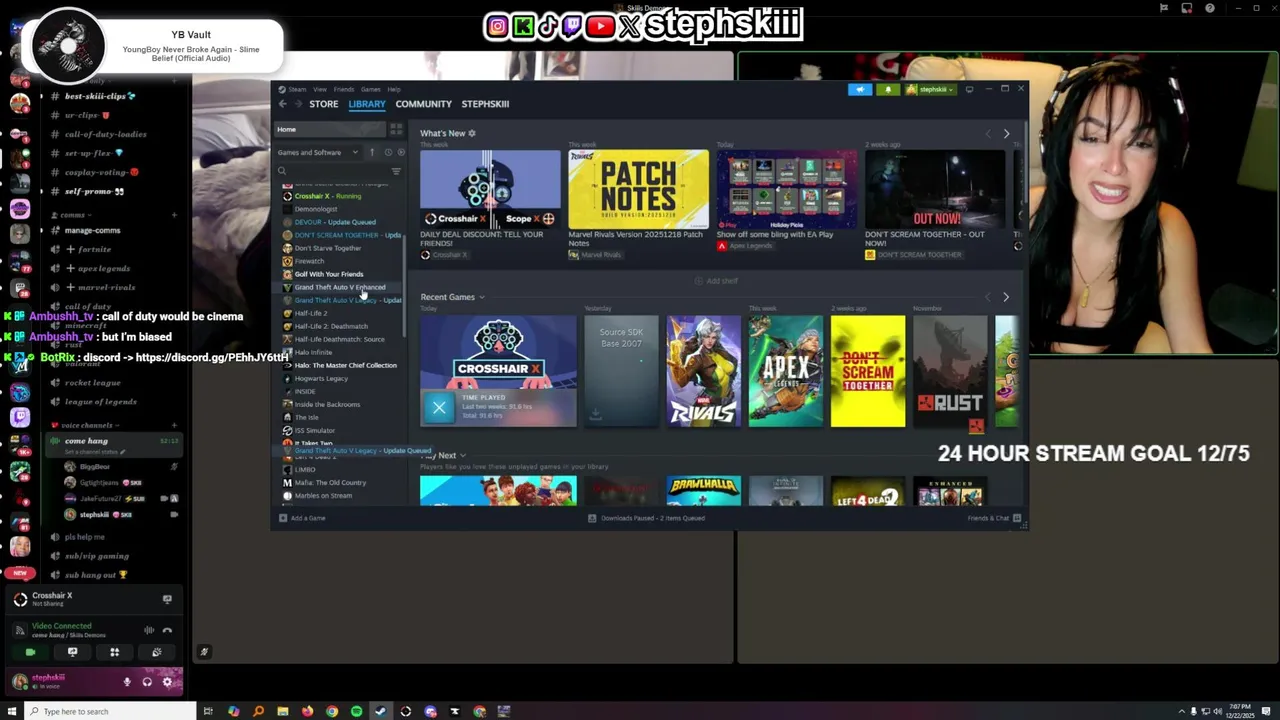Click Add shelf button

click(716, 281)
